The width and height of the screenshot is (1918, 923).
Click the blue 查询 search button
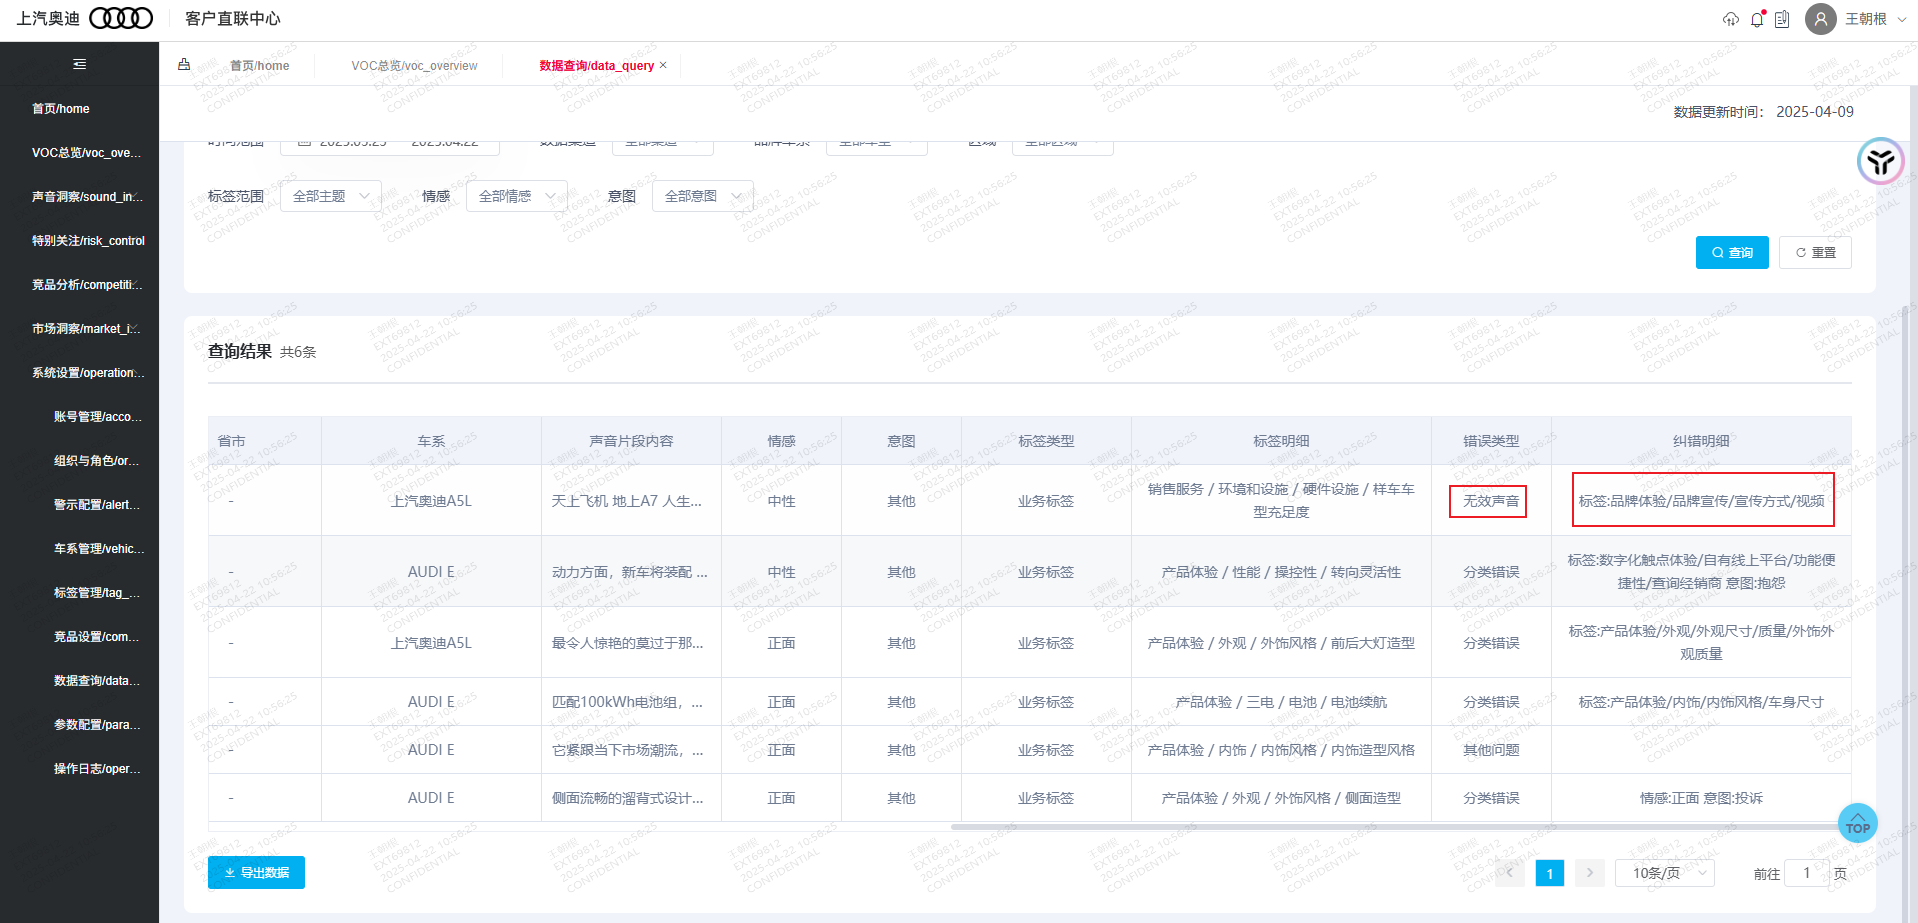(1732, 253)
